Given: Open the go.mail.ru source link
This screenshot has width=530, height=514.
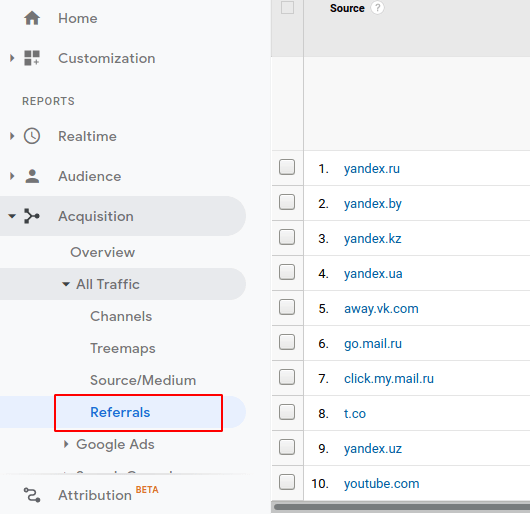Looking at the screenshot, I should click(x=373, y=344).
